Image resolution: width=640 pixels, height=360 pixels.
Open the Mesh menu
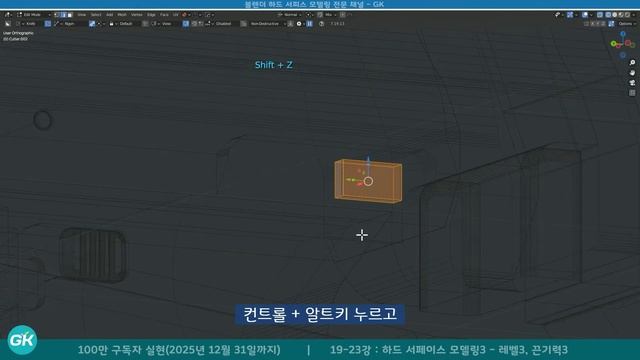point(122,15)
